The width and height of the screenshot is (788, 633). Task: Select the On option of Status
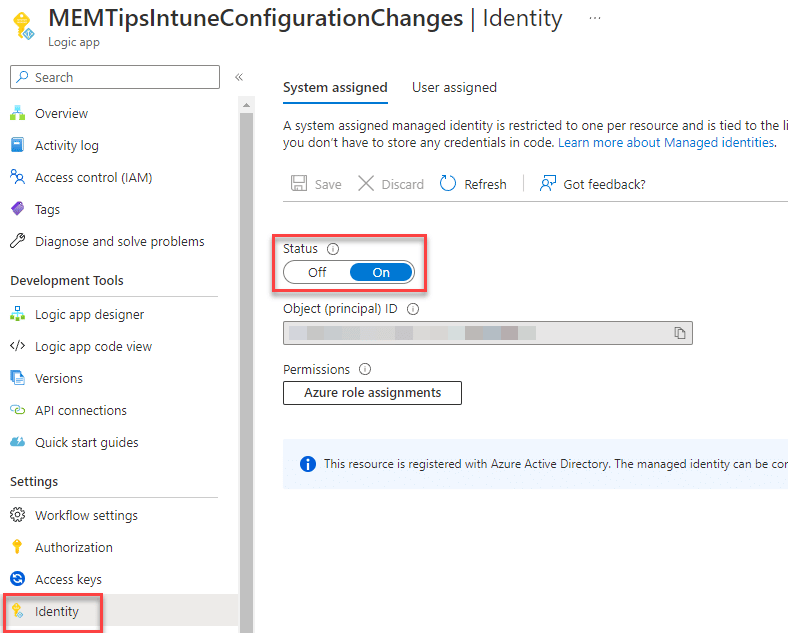(x=381, y=272)
